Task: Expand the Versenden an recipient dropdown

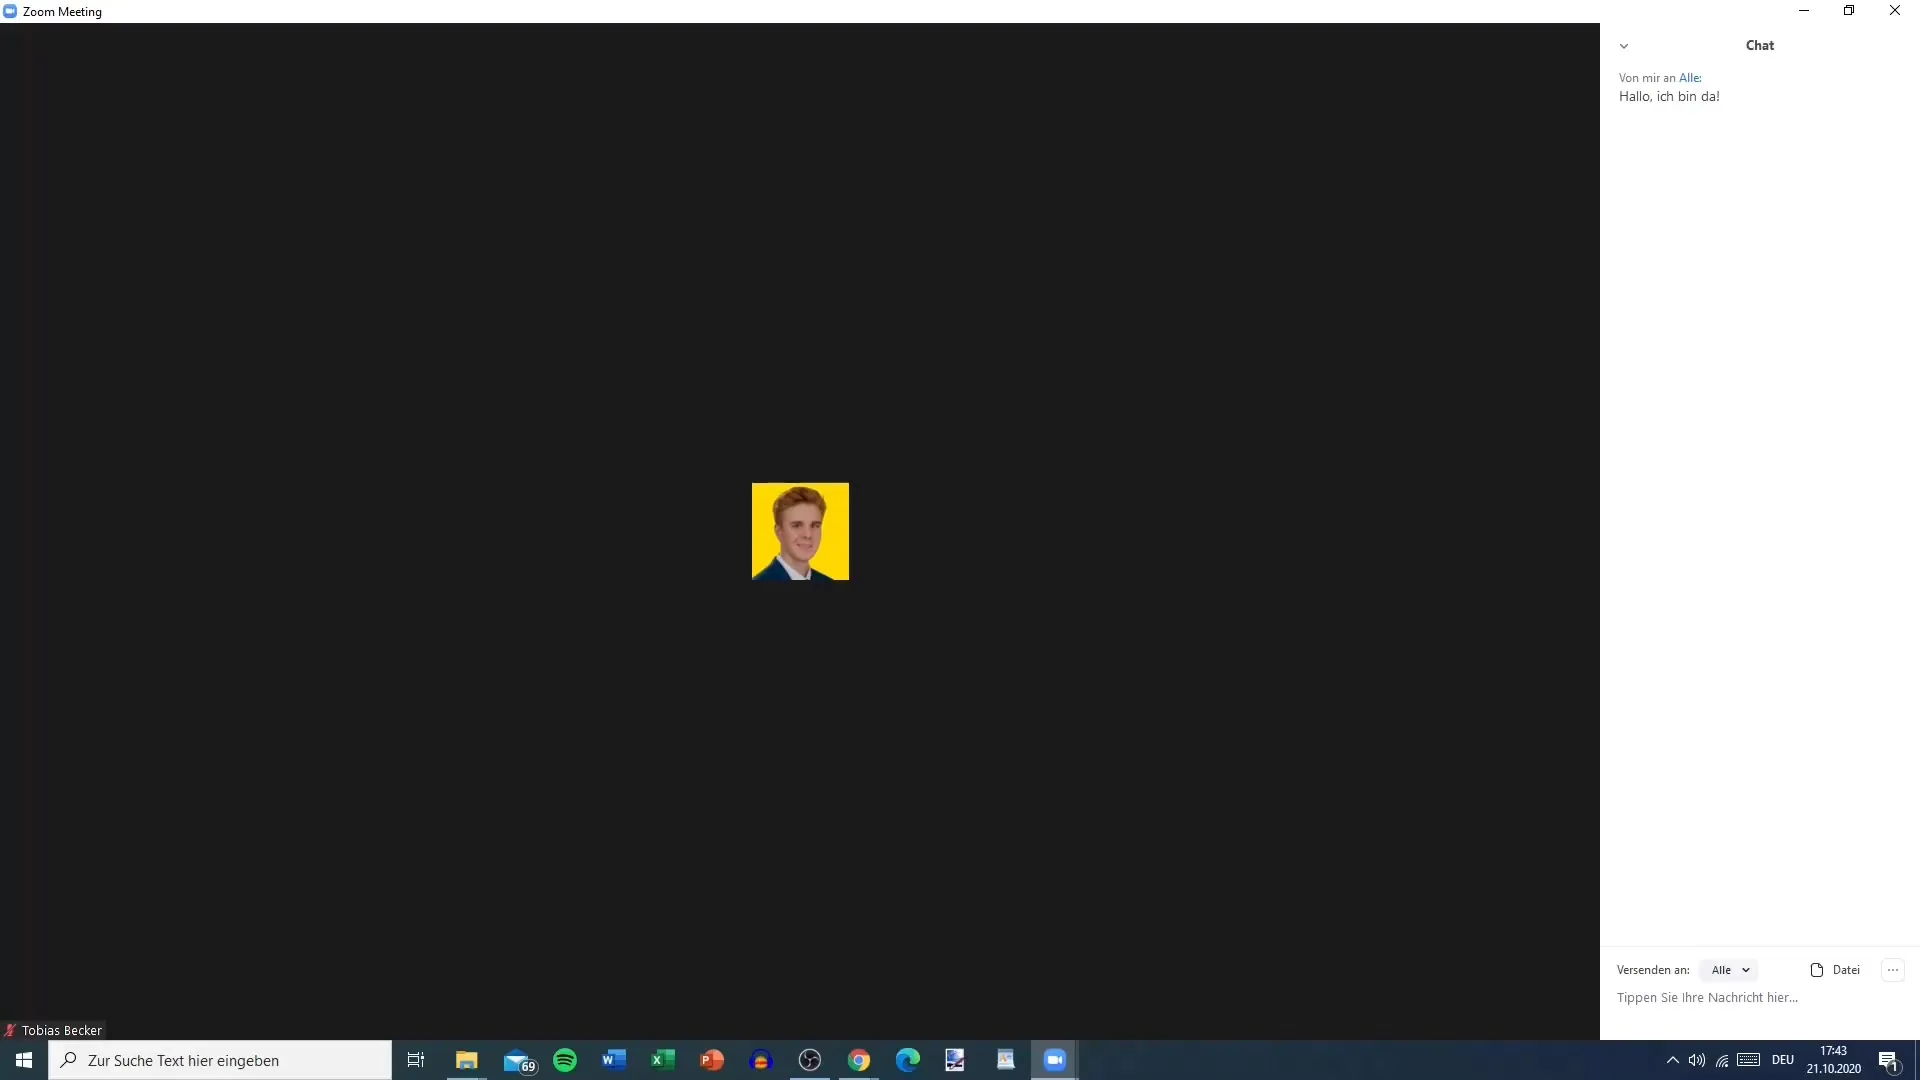Action: coord(1729,969)
